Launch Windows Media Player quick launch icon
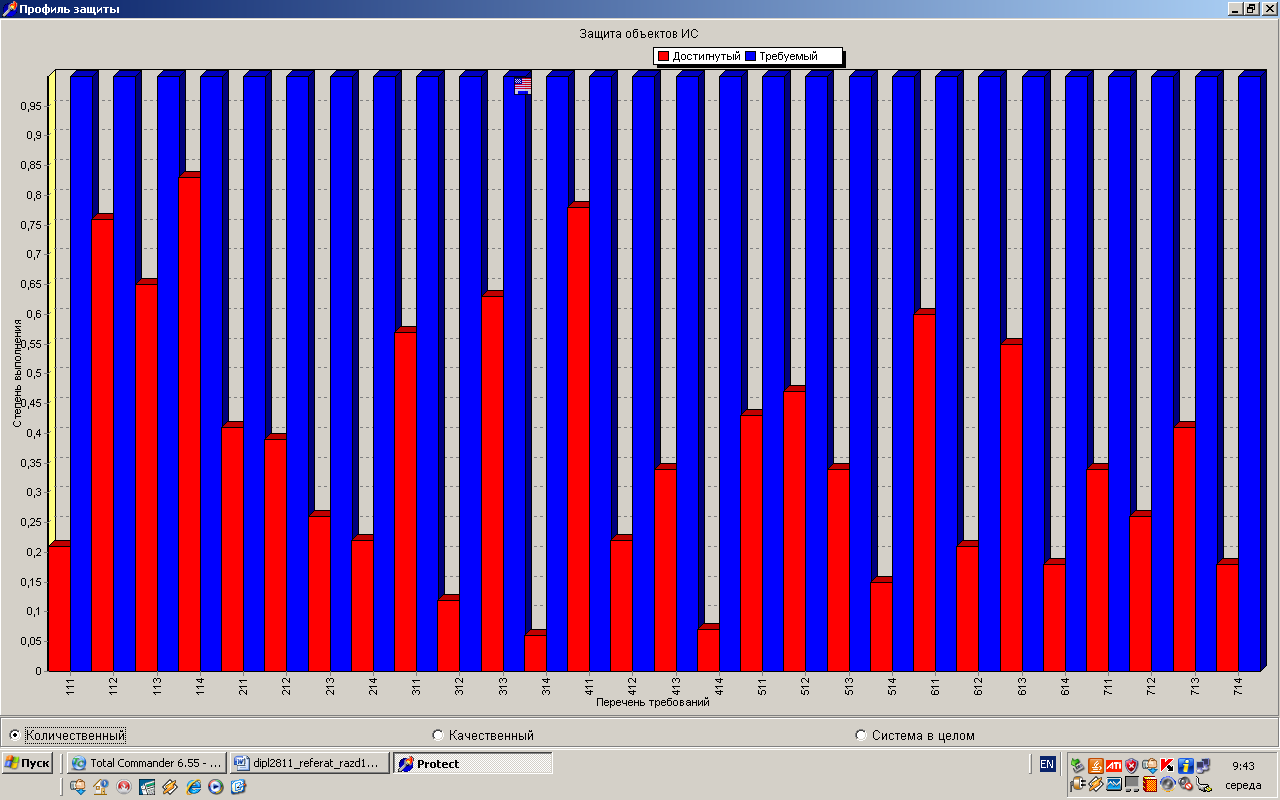This screenshot has width=1280, height=800. [215, 786]
